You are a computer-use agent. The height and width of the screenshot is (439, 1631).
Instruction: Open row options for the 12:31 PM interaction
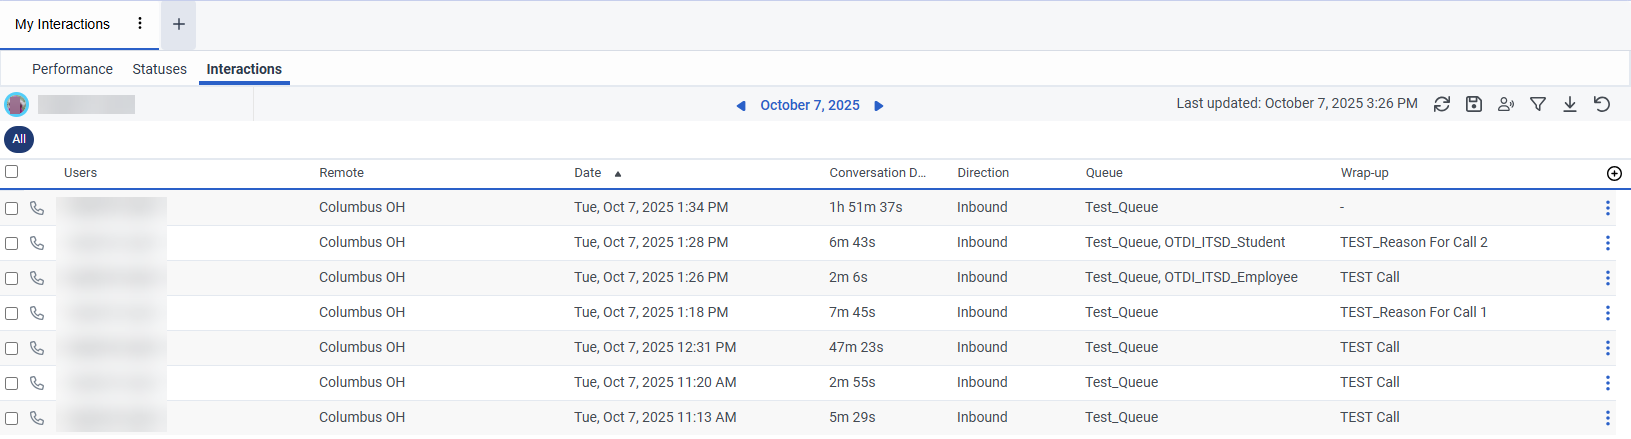click(1607, 348)
